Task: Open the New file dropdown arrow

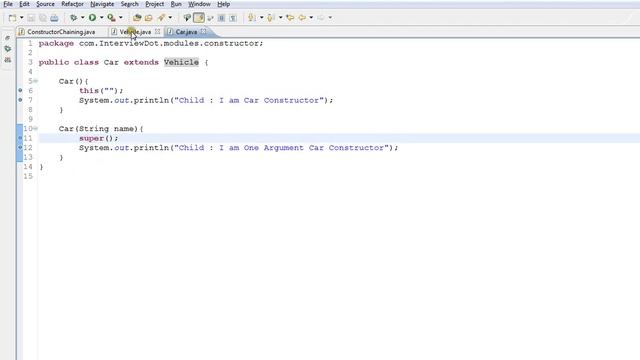Action: 22,18
